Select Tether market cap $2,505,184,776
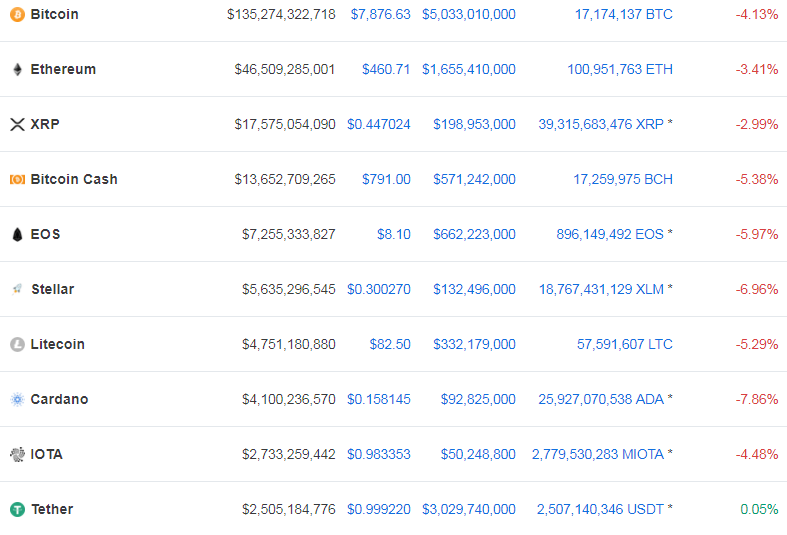 (289, 509)
